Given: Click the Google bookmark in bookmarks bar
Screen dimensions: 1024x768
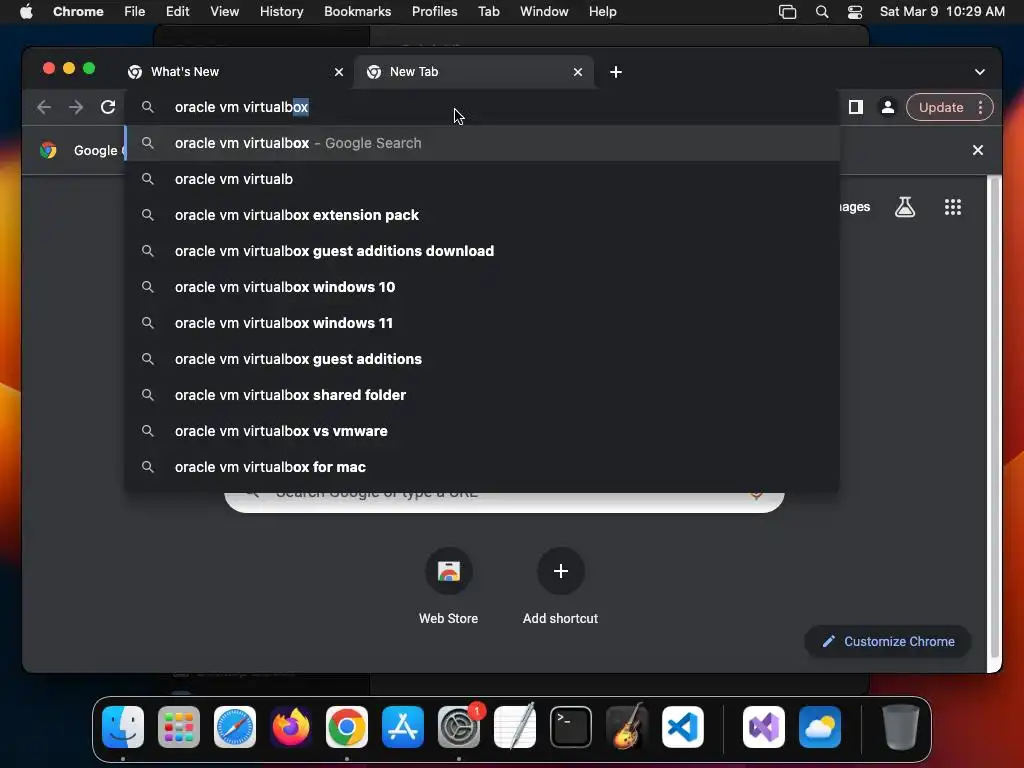Looking at the screenshot, I should pyautogui.click(x=82, y=150).
